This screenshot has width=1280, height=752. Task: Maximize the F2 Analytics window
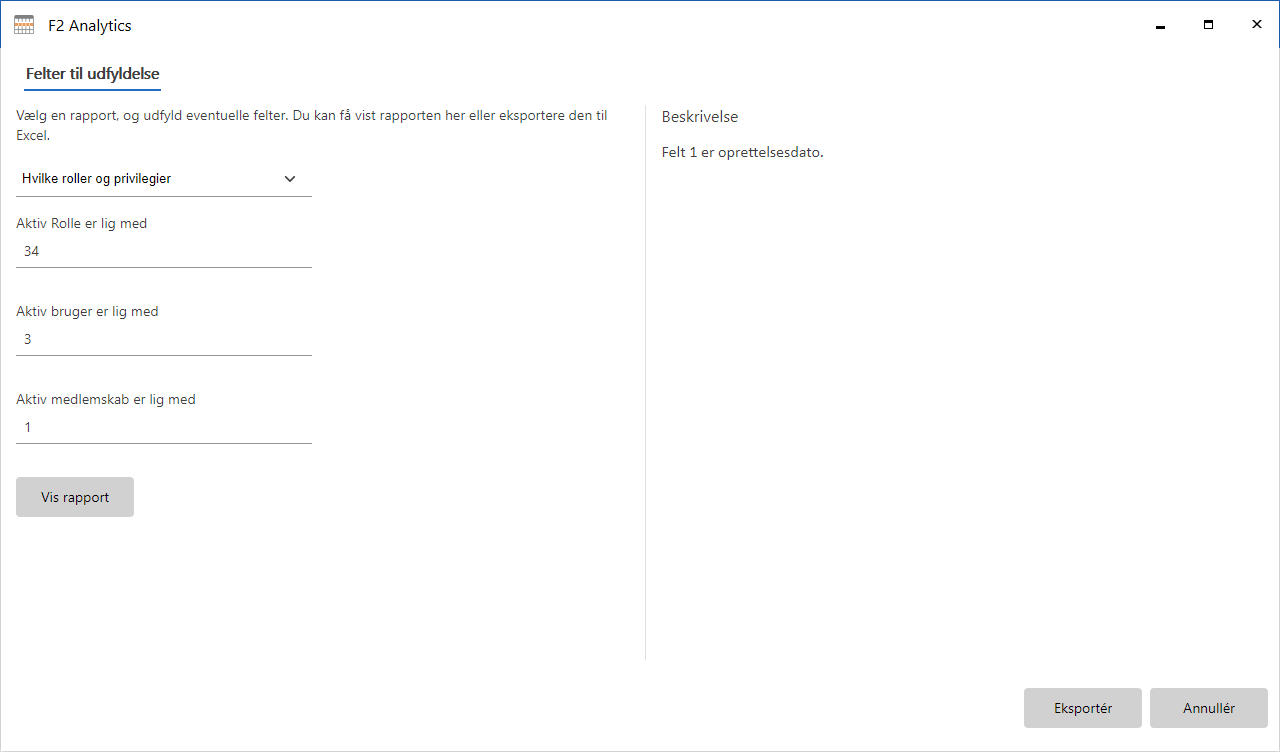[1208, 25]
